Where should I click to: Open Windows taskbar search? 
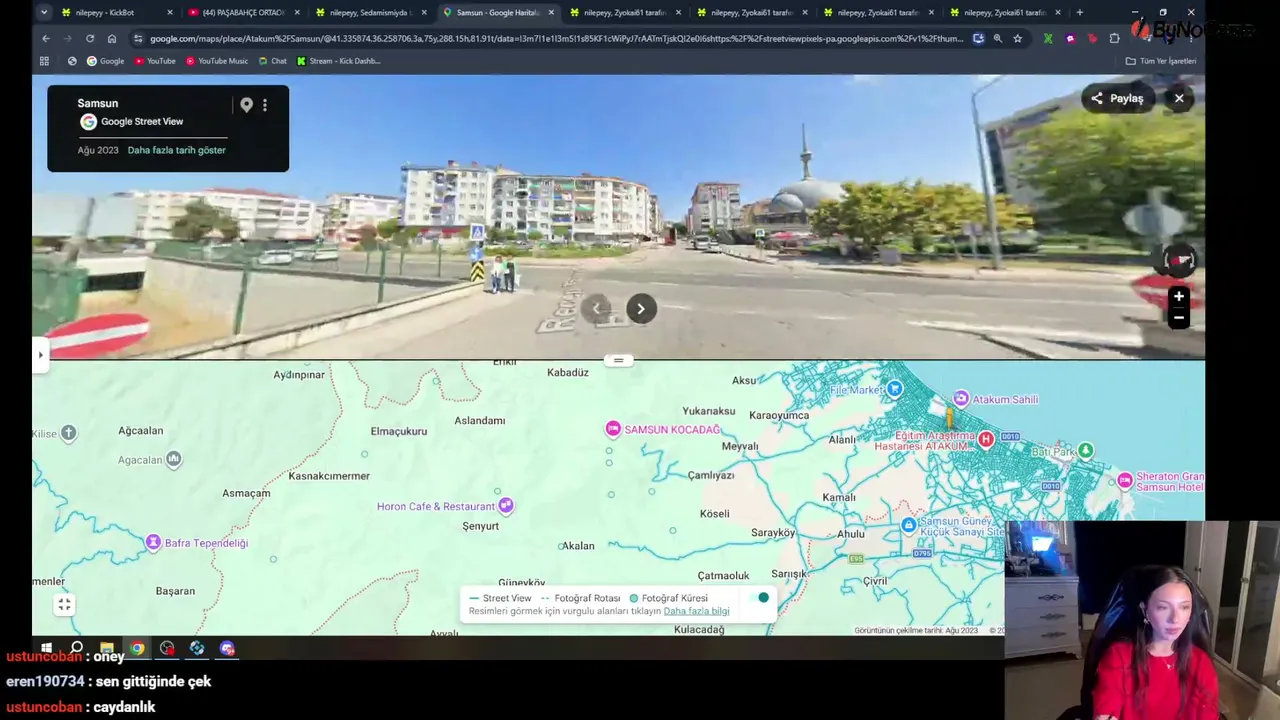tap(76, 648)
